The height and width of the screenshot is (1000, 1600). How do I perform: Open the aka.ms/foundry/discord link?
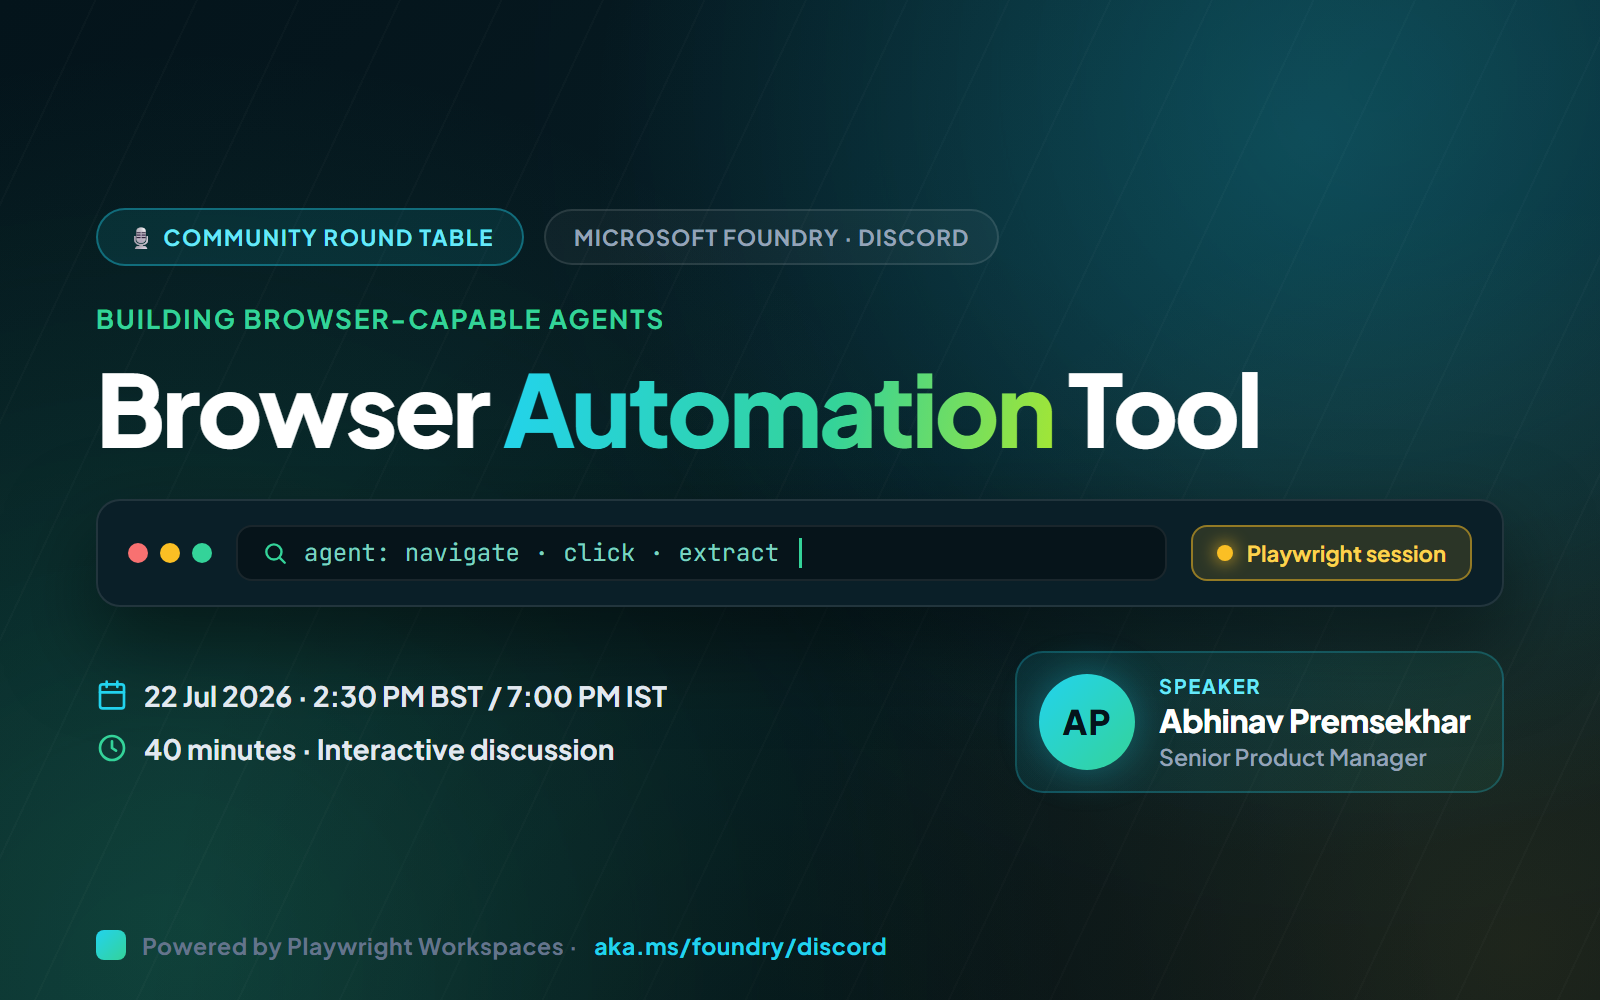pyautogui.click(x=740, y=947)
